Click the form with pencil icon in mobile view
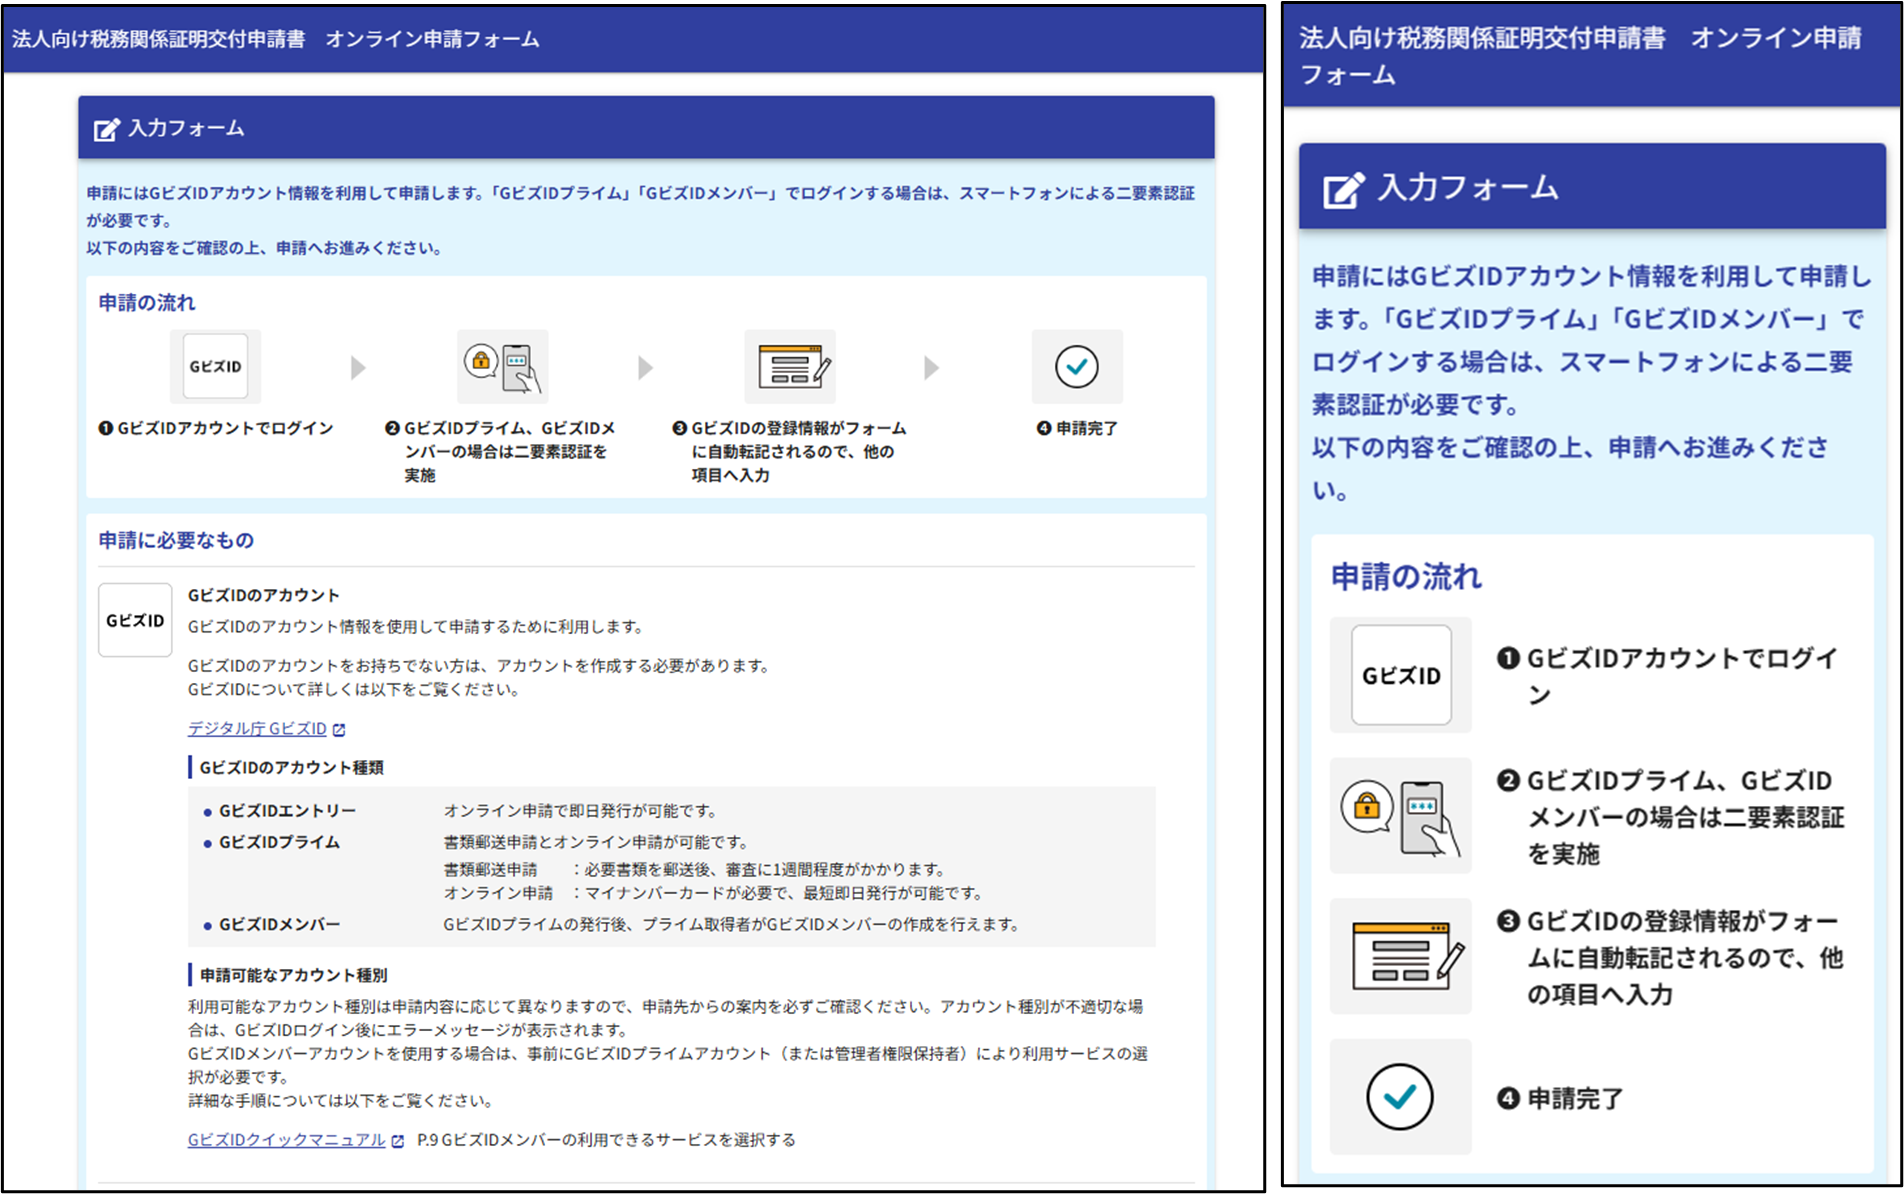 [1400, 956]
